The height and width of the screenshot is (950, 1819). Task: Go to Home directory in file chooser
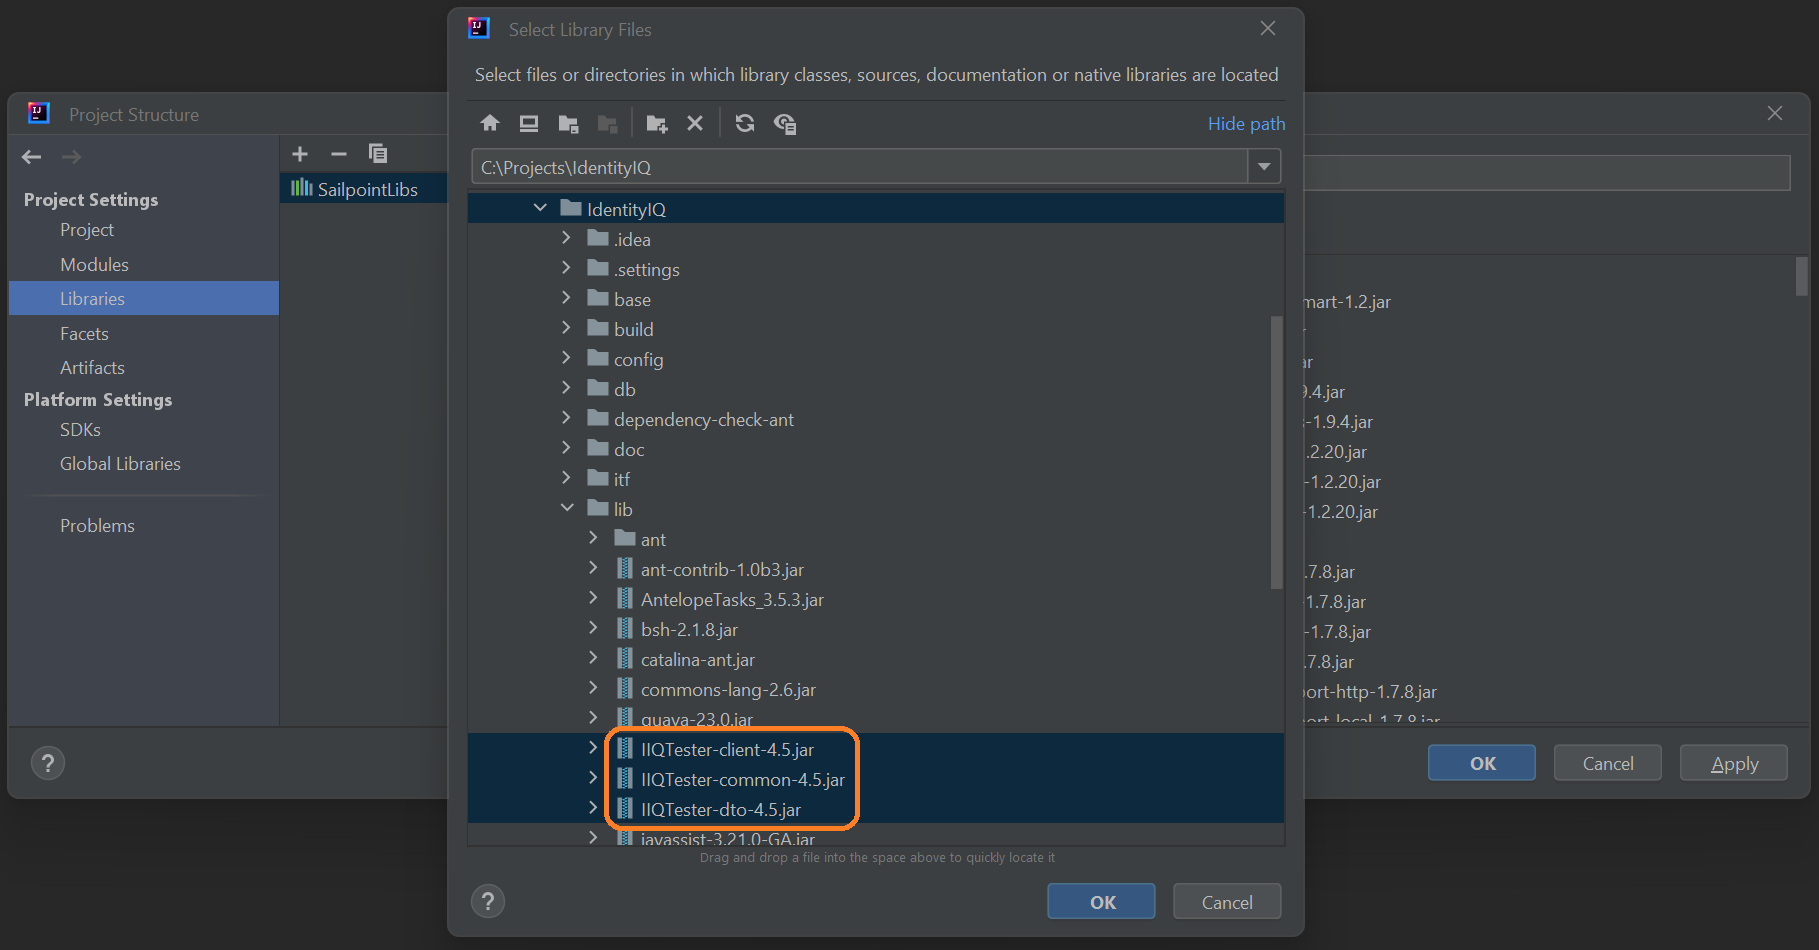click(x=490, y=123)
